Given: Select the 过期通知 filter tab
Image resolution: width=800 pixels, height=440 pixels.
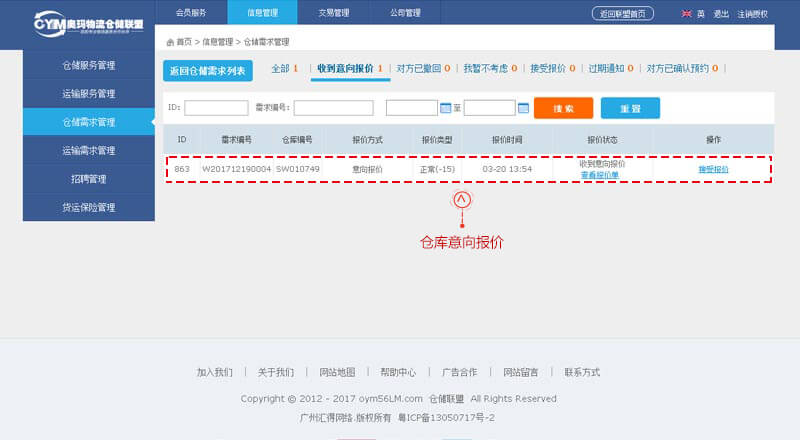Looking at the screenshot, I should (x=610, y=68).
